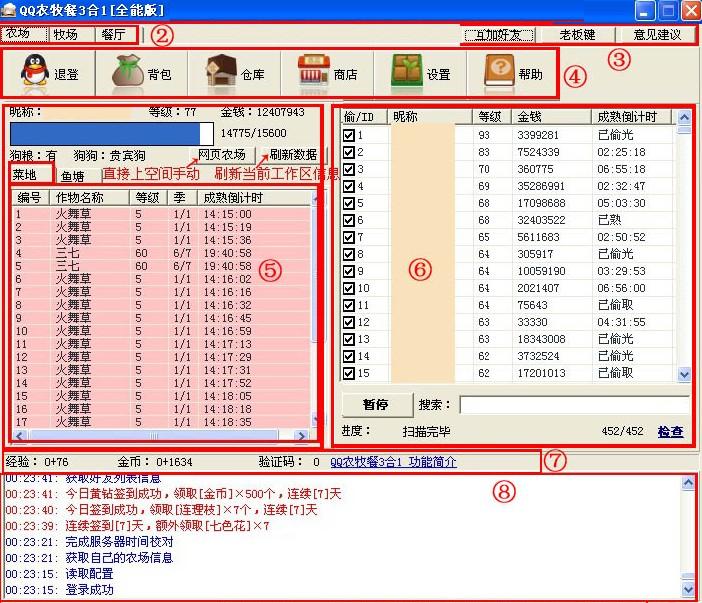The width and height of the screenshot is (702, 603).
Task: Uncheck friend ID 10 checkbox
Action: 348,288
